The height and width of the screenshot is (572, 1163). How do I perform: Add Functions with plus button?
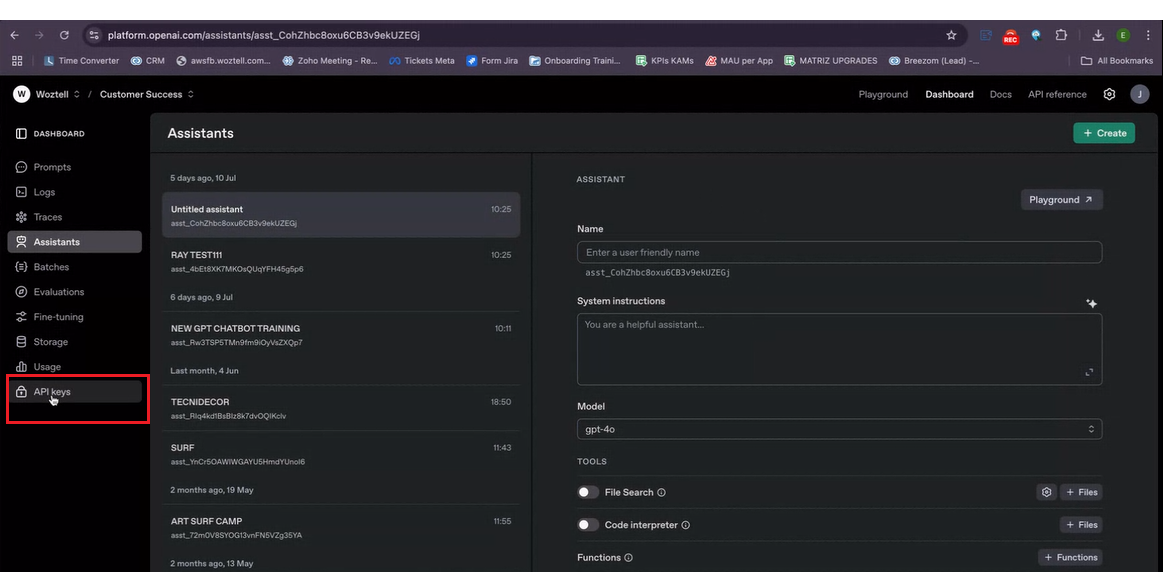point(1070,557)
